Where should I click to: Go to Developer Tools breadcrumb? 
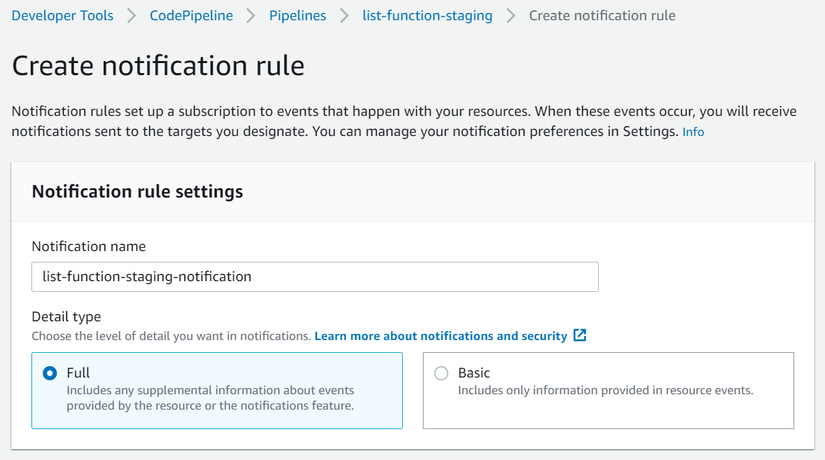(63, 16)
